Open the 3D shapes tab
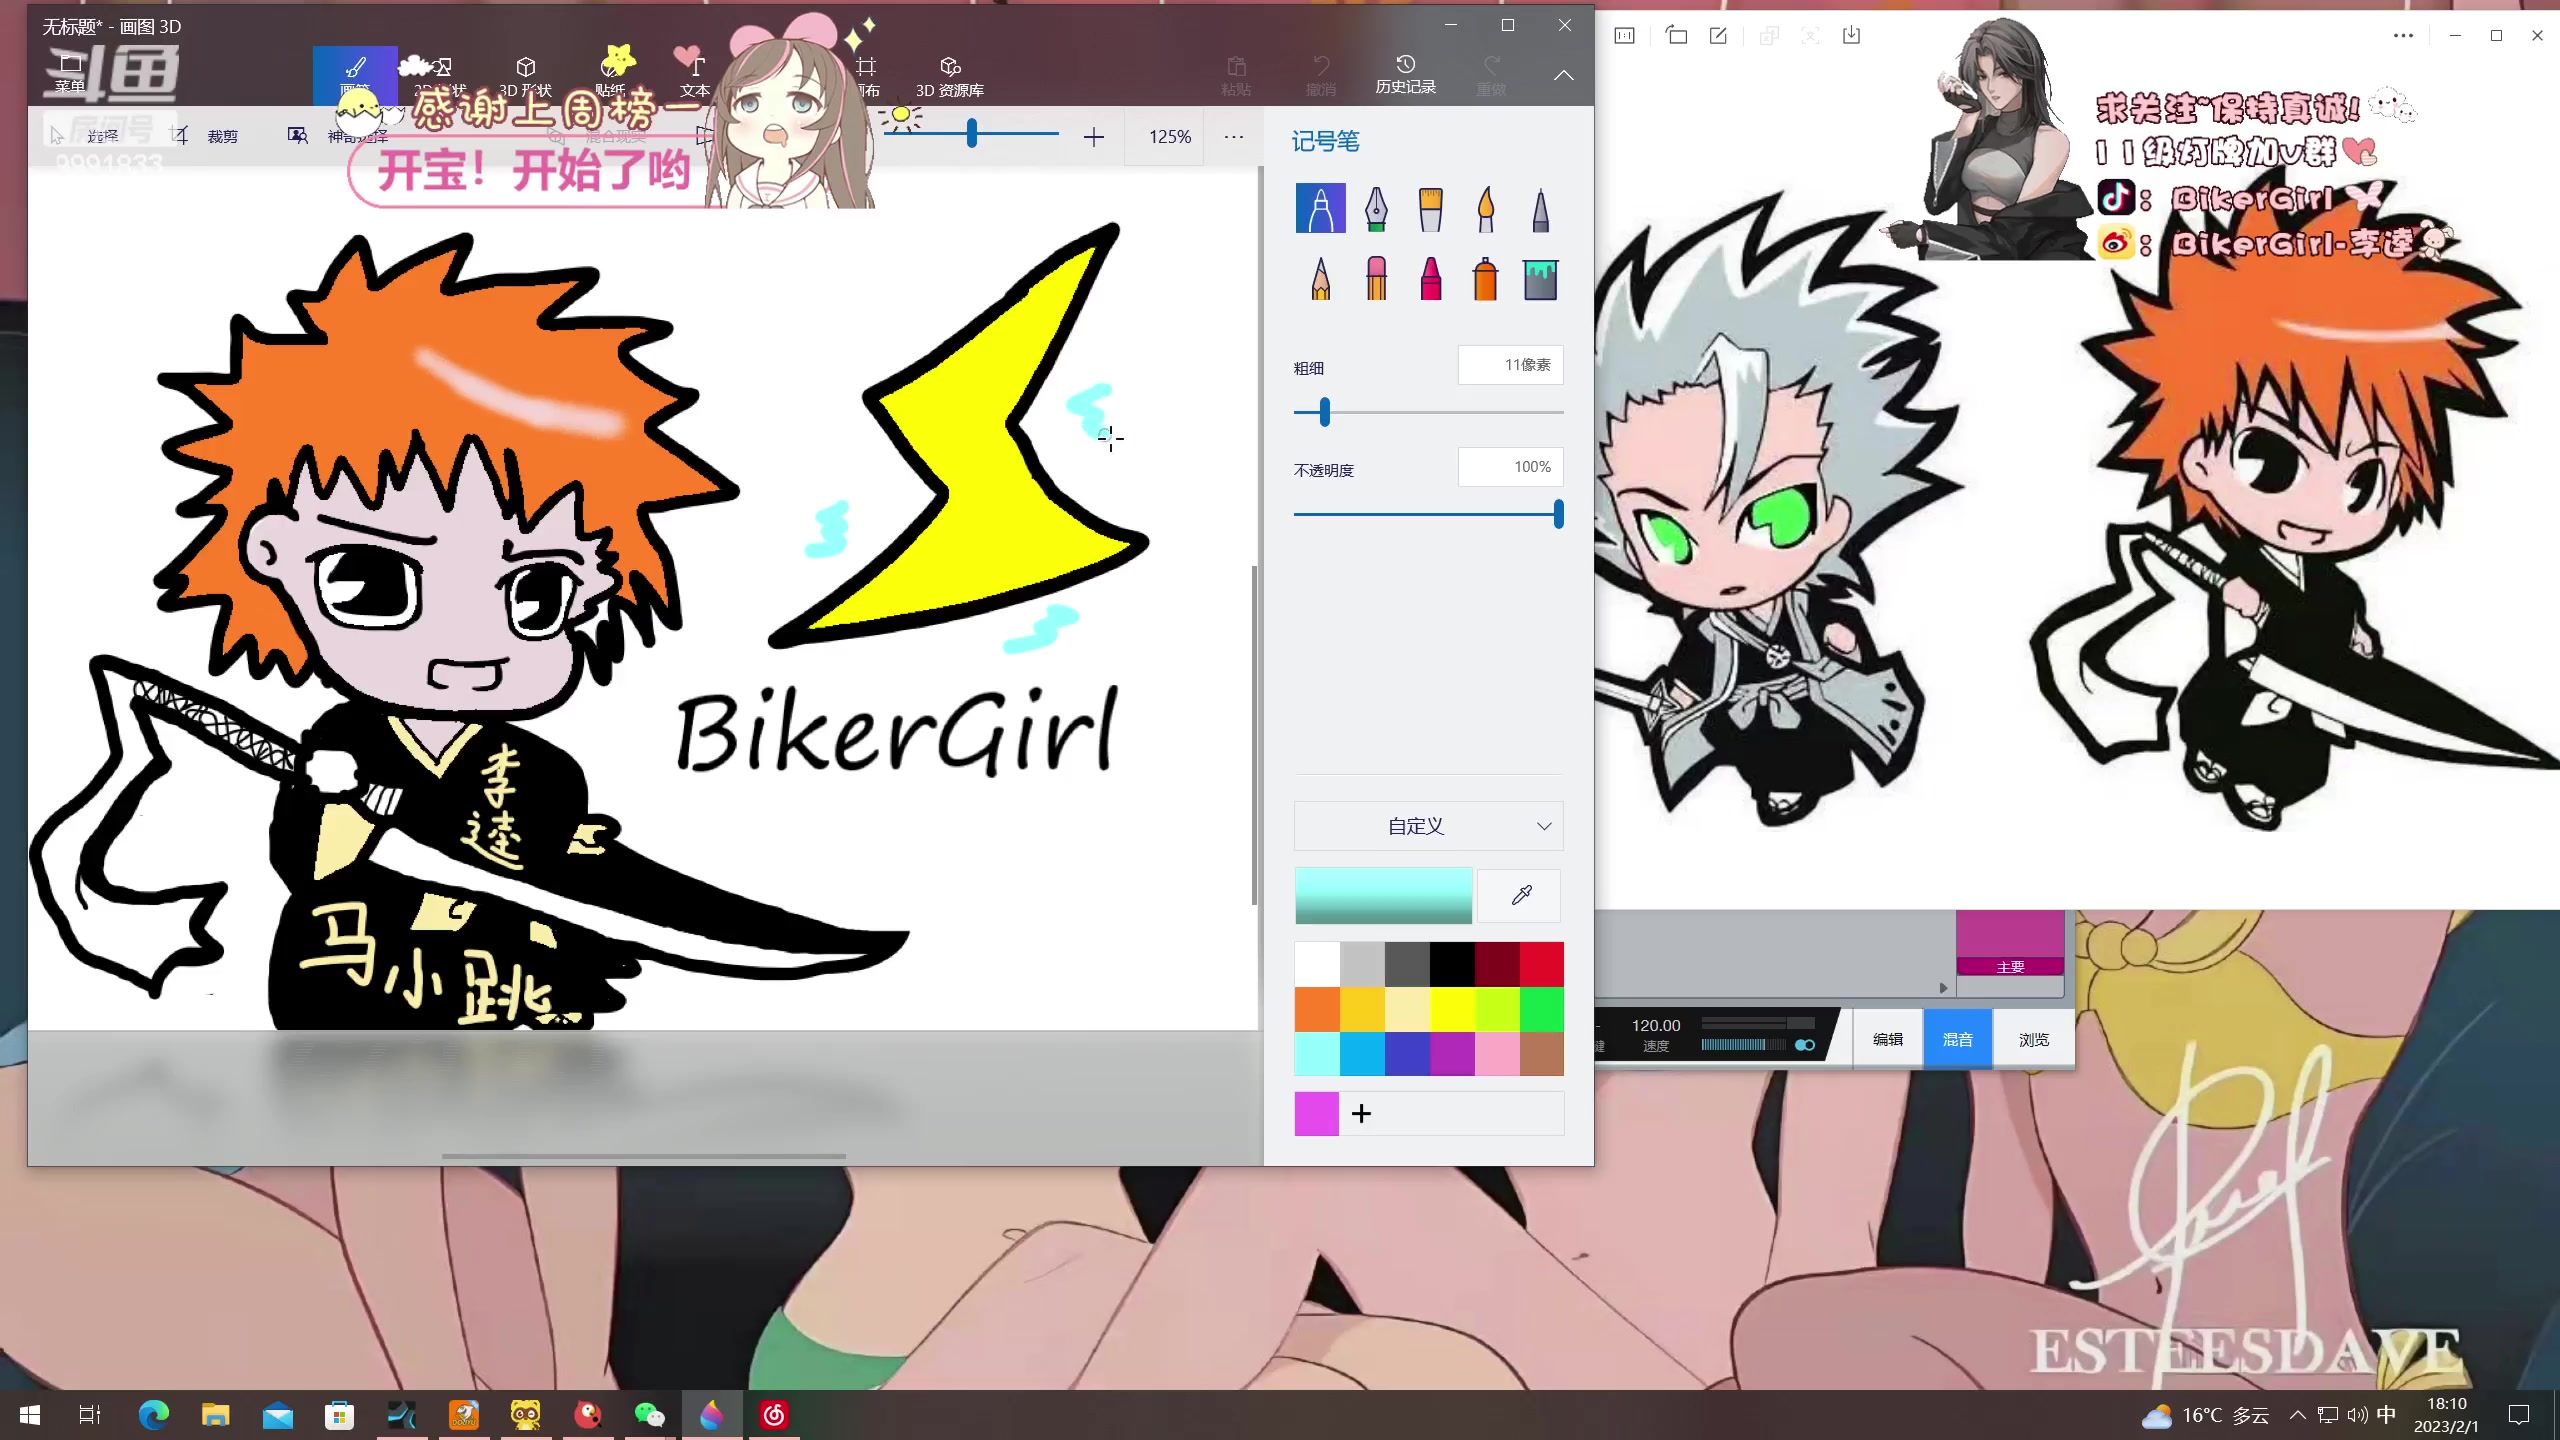Image resolution: width=2560 pixels, height=1440 pixels. pyautogui.click(x=525, y=75)
